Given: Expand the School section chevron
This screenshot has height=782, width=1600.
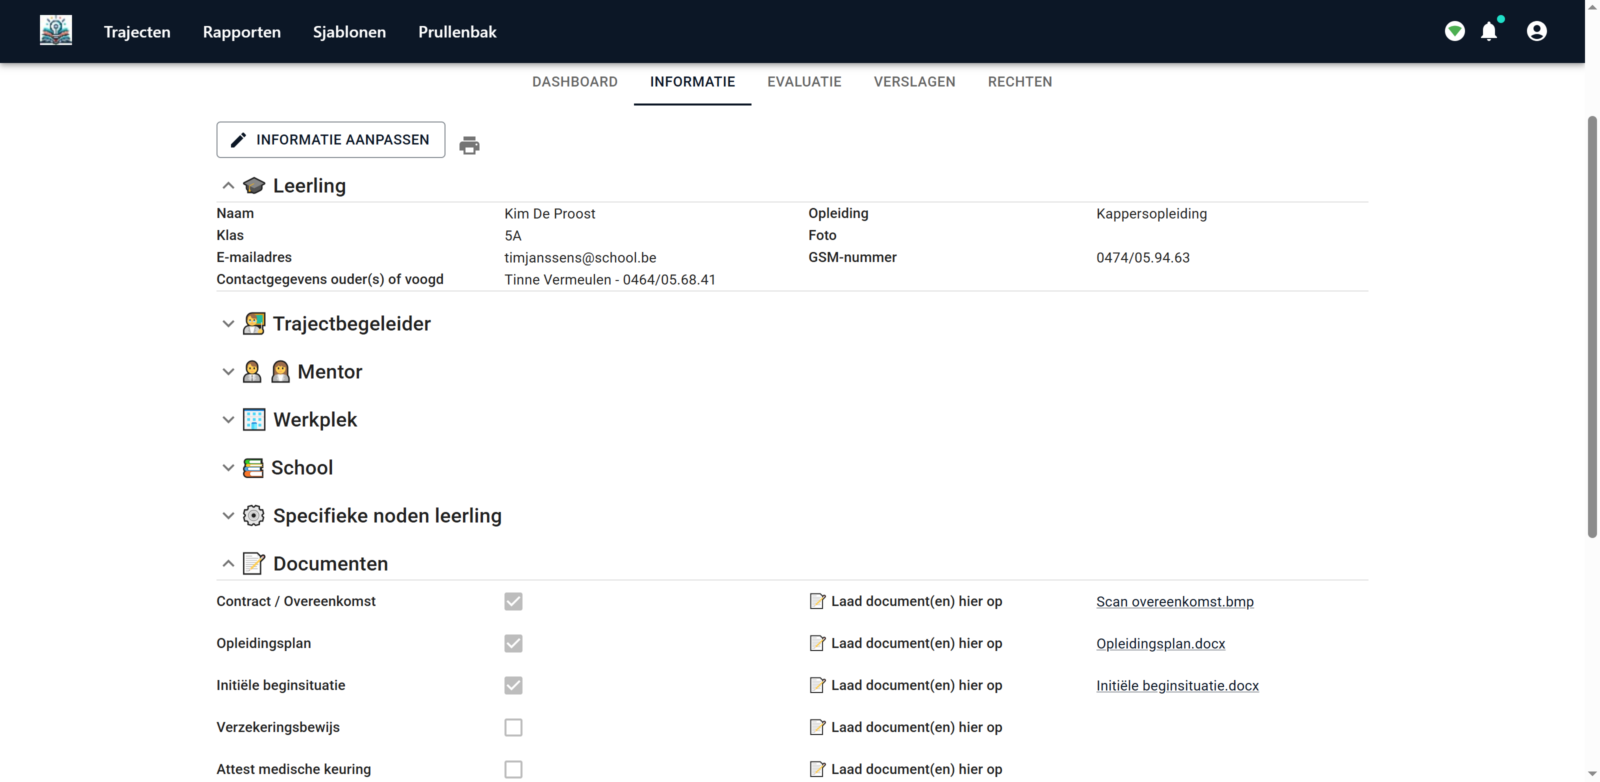Looking at the screenshot, I should [x=228, y=468].
